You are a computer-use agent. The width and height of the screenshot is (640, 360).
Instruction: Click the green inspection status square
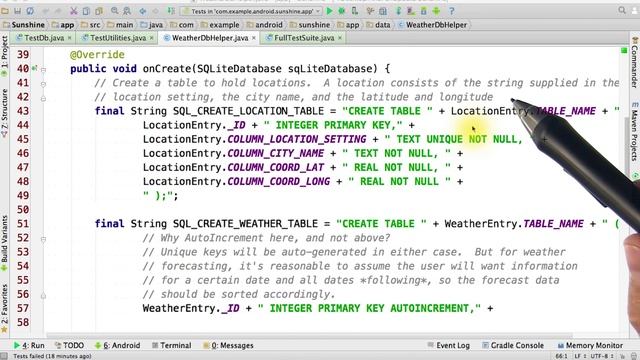[624, 51]
